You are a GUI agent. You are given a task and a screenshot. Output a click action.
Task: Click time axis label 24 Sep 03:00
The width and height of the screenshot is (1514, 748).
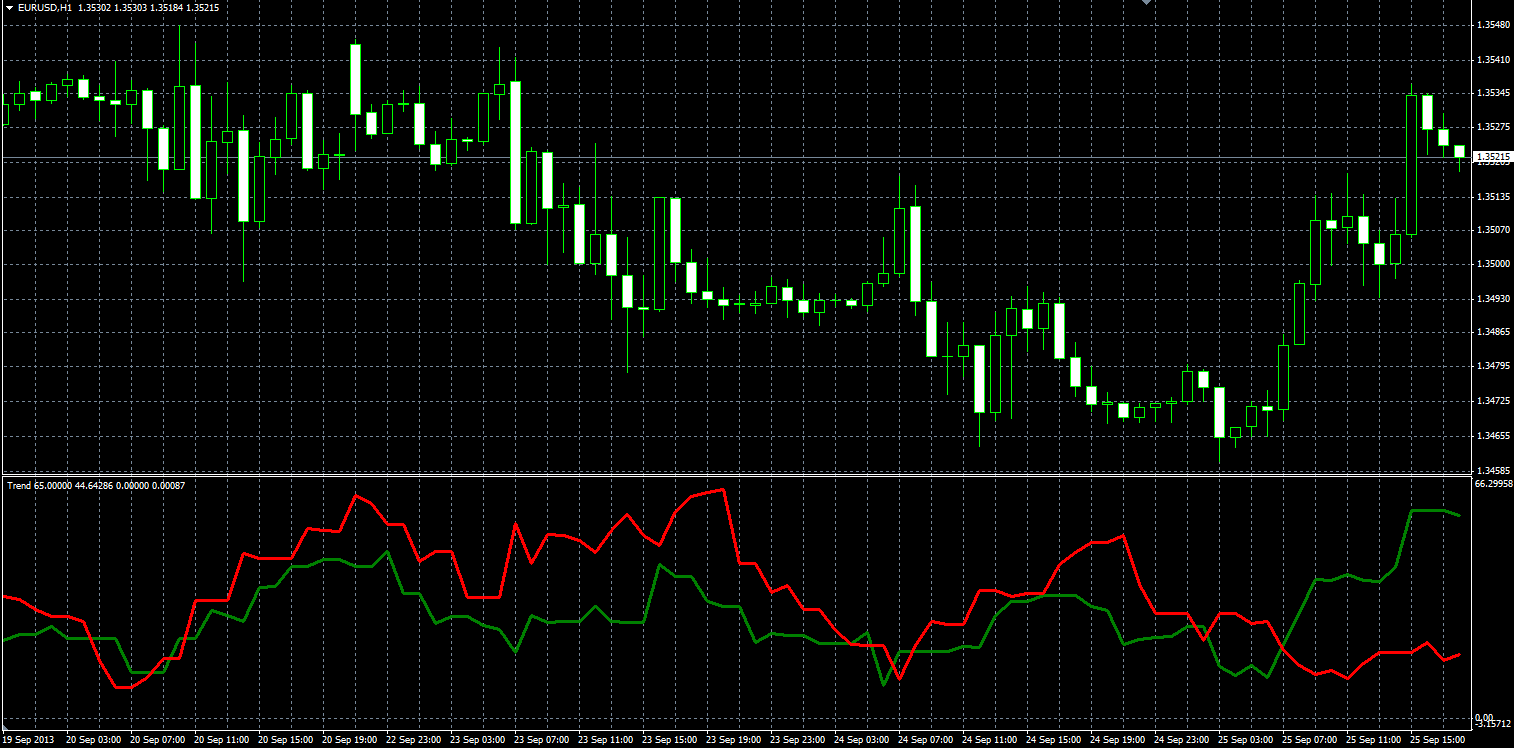click(861, 740)
